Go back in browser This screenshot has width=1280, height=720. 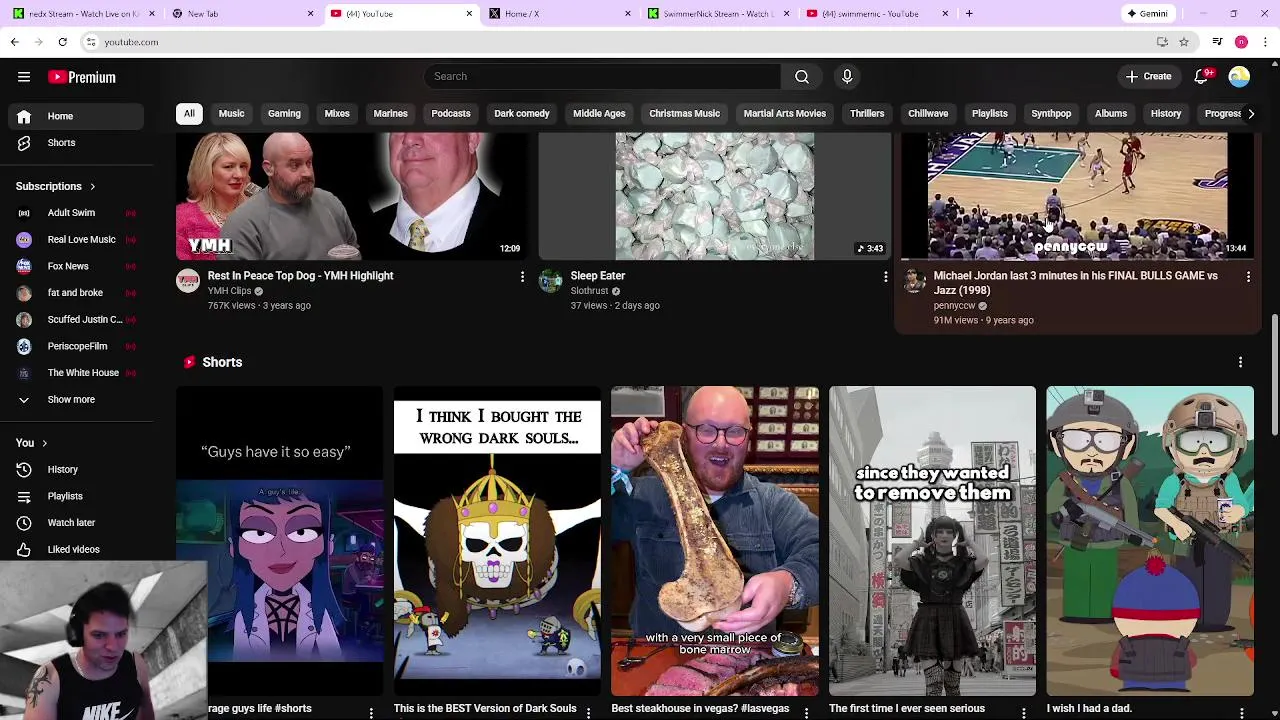[14, 42]
